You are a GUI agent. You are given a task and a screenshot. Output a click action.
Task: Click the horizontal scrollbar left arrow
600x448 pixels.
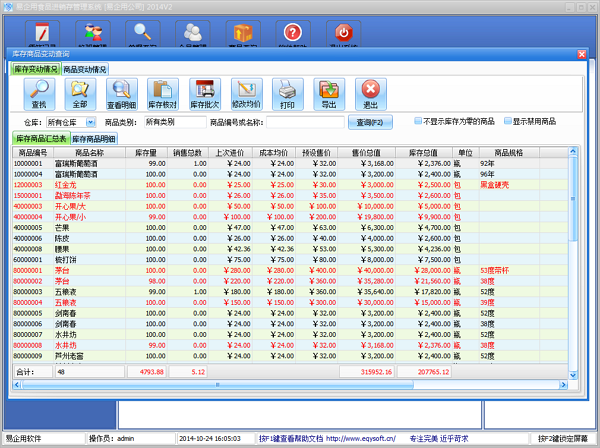[17, 384]
